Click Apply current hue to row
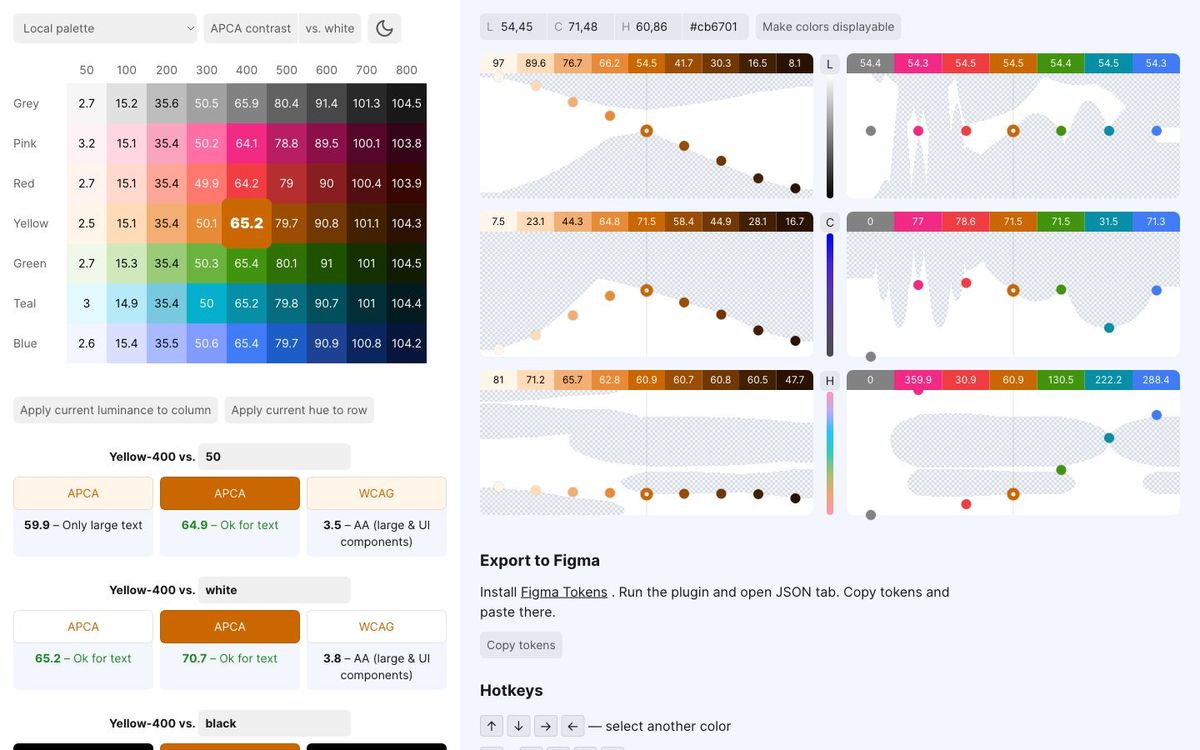The height and width of the screenshot is (750, 1200). point(299,410)
